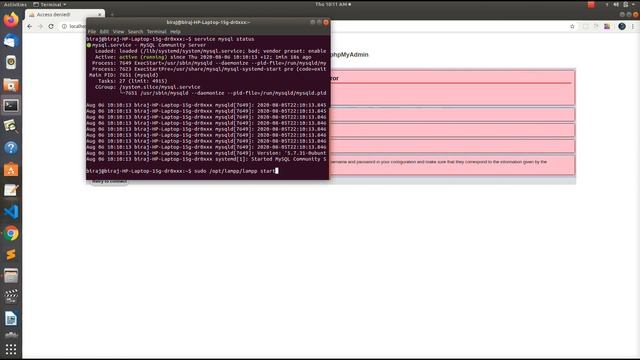Select the Access denied browser tab
The image size is (640, 360).
click(64, 14)
